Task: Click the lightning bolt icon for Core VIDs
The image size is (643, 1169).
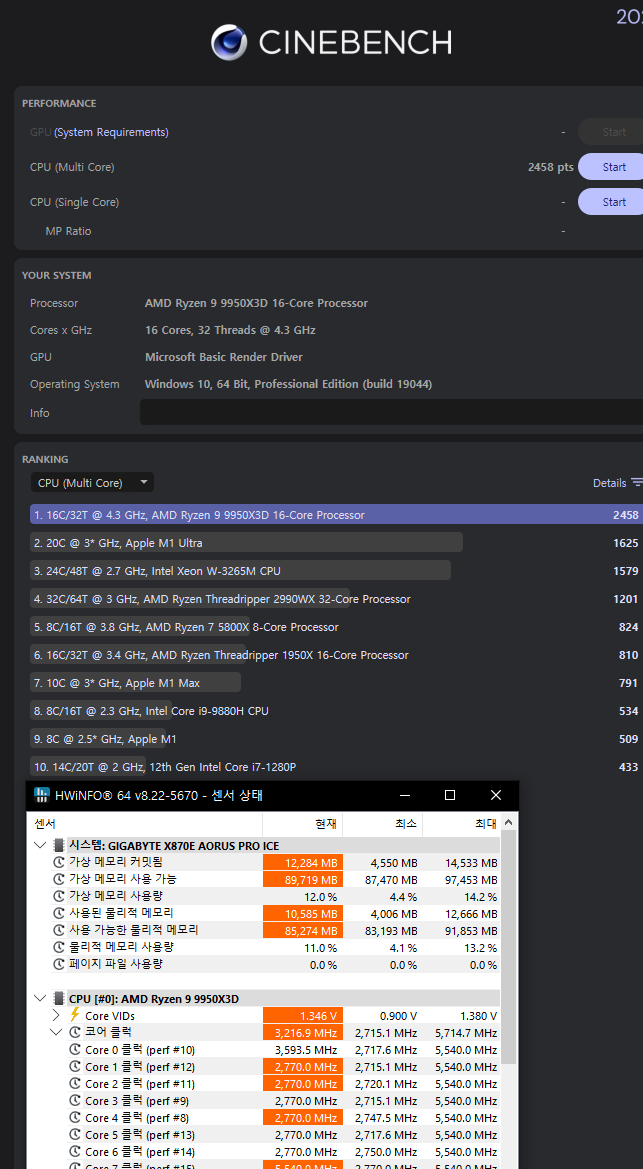Action: pyautogui.click(x=75, y=1015)
